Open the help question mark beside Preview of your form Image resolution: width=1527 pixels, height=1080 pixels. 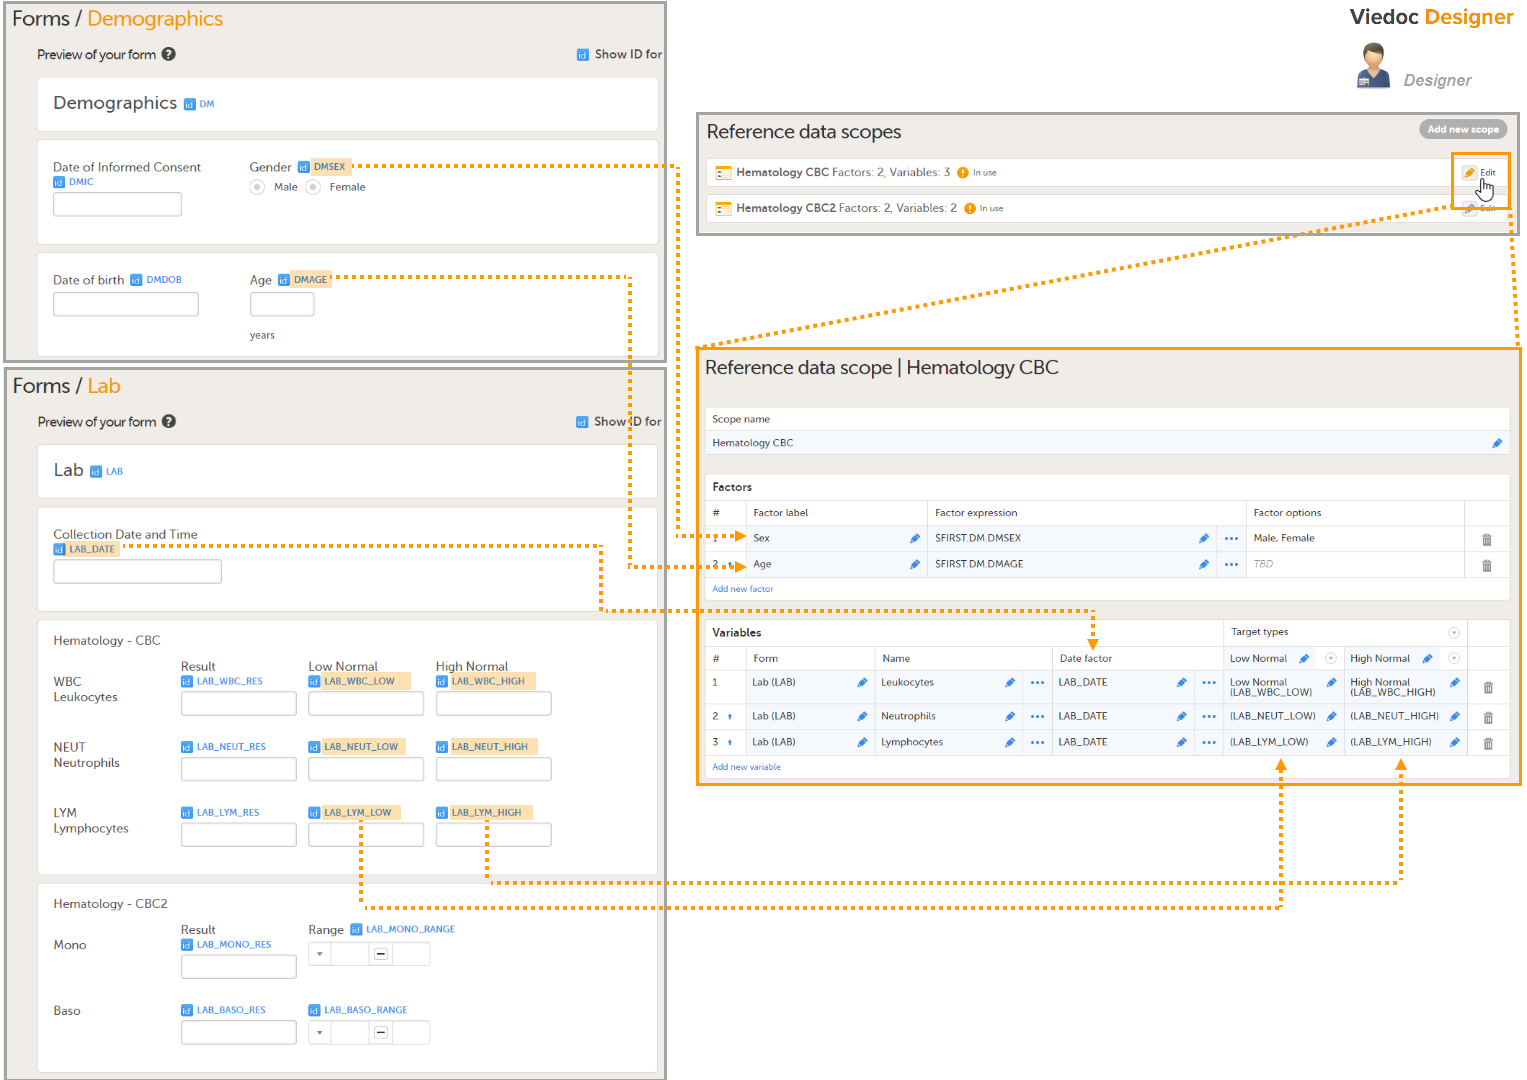pyautogui.click(x=168, y=54)
